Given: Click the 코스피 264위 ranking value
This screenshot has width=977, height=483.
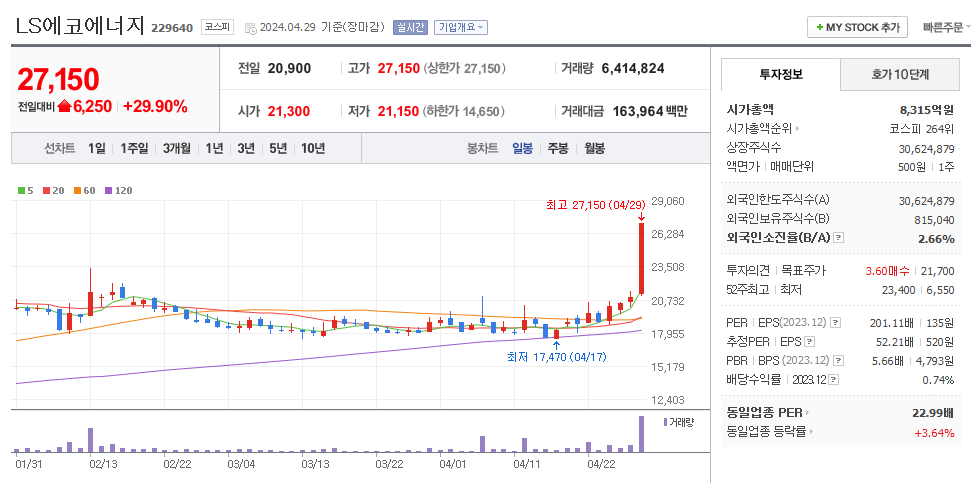Looking at the screenshot, I should 922,129.
